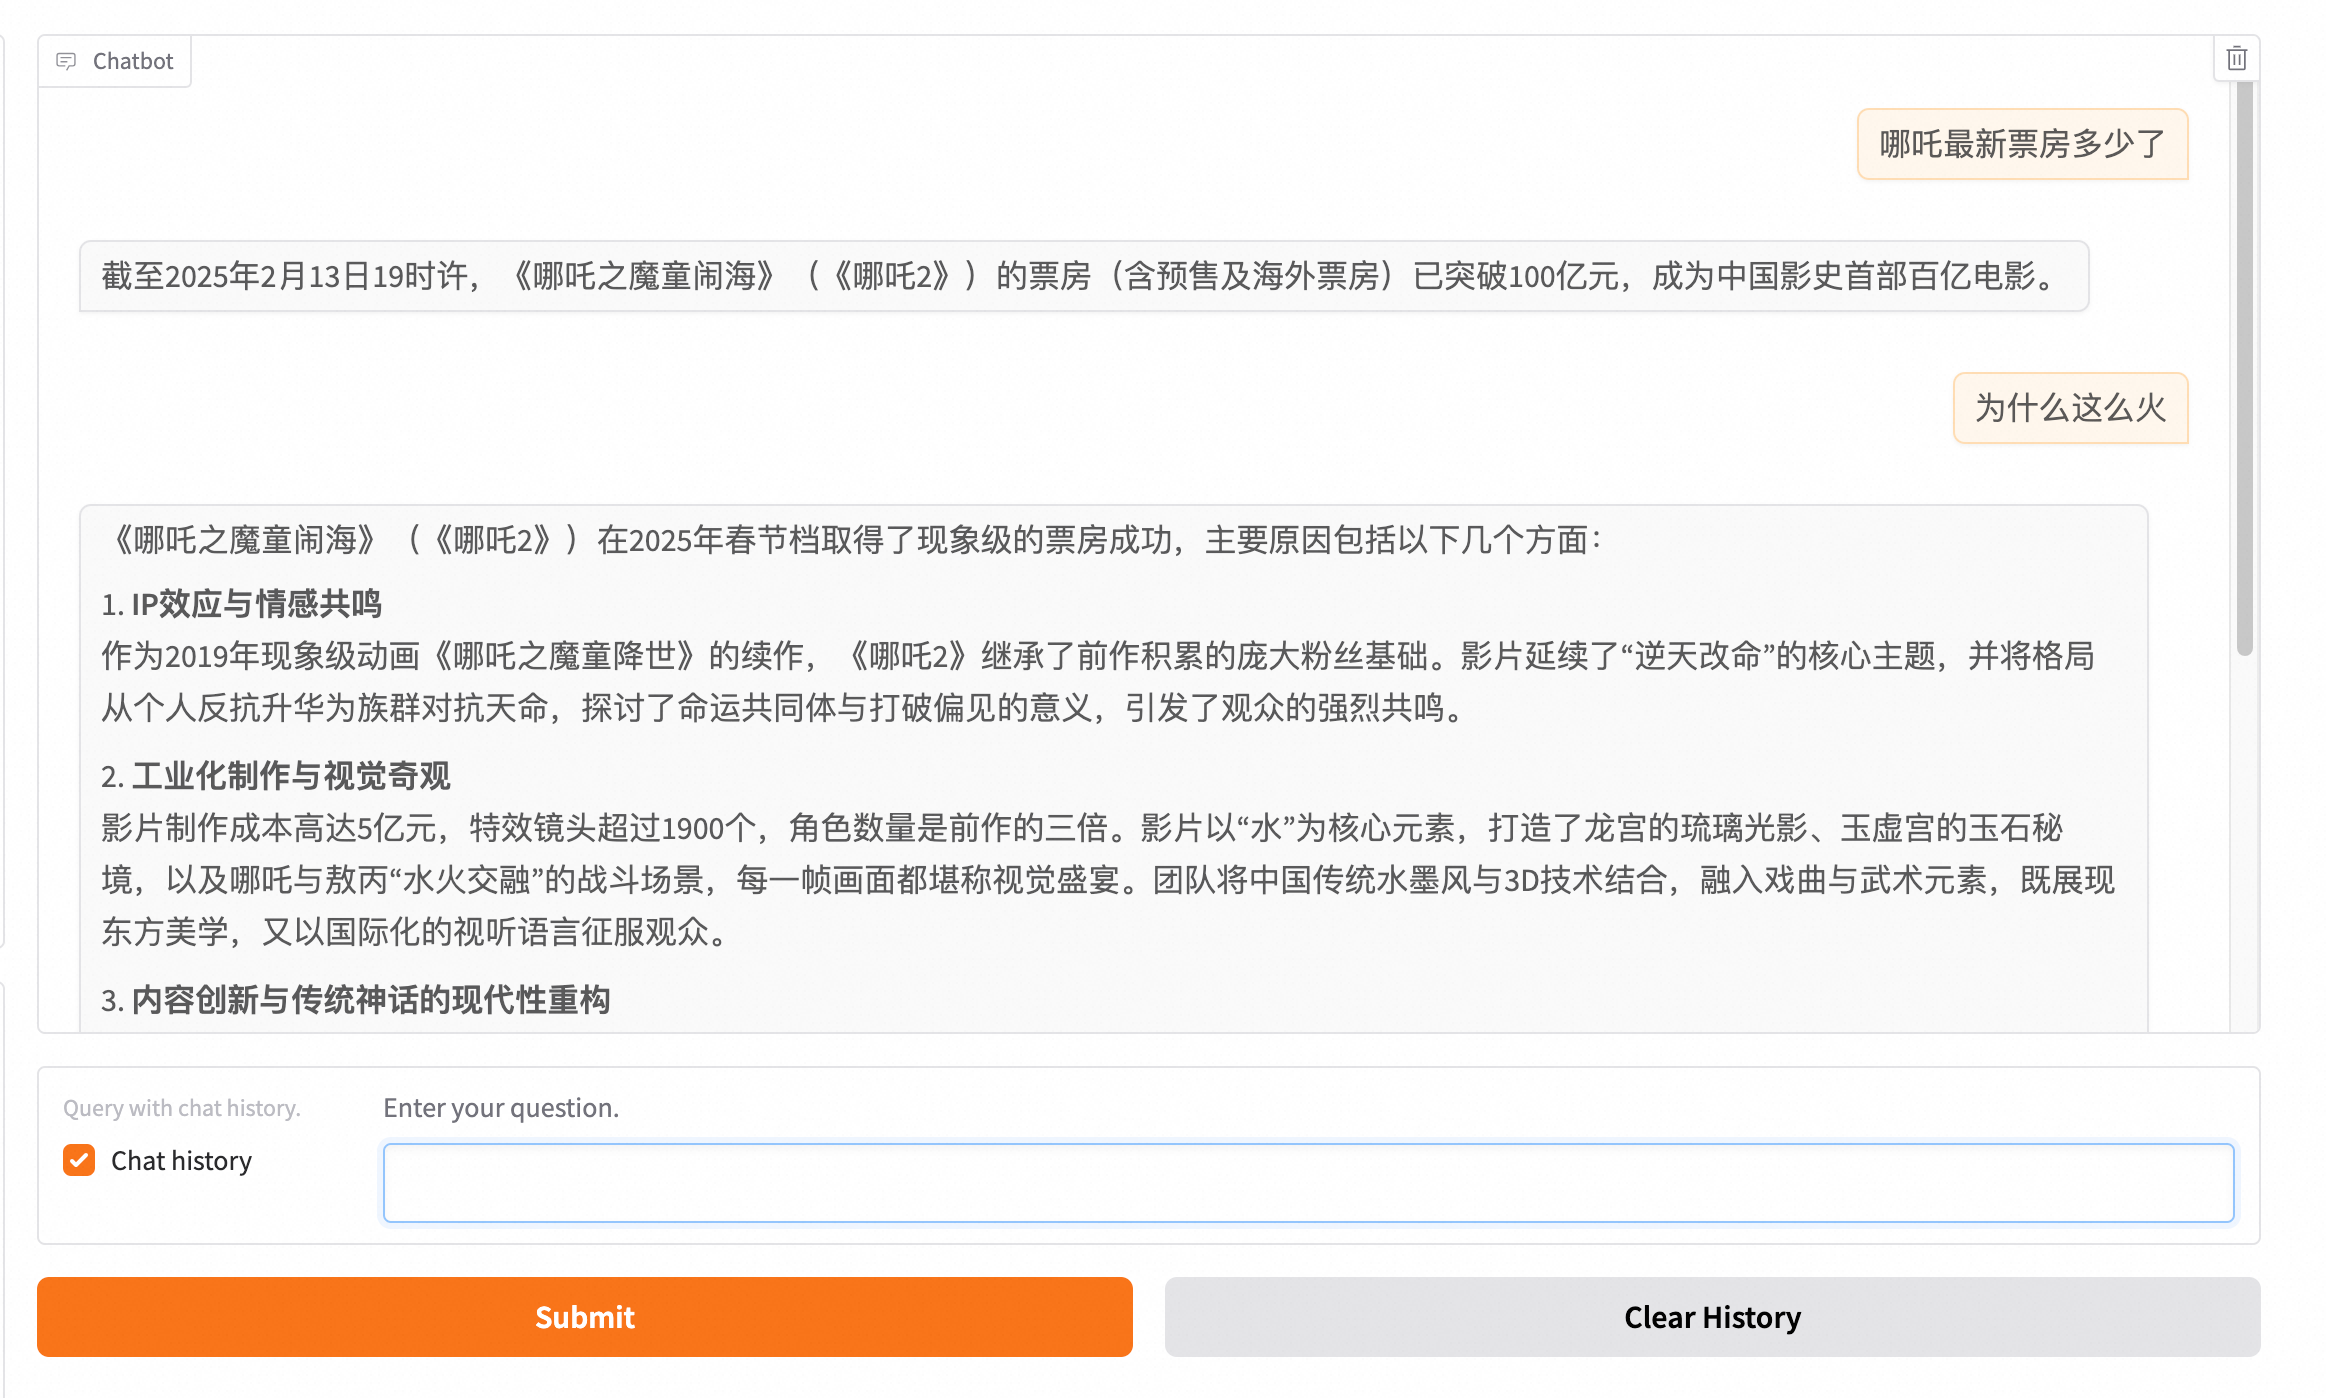Toggle the Chat history checkbox
The image size is (2326, 1398).
pos(79,1160)
